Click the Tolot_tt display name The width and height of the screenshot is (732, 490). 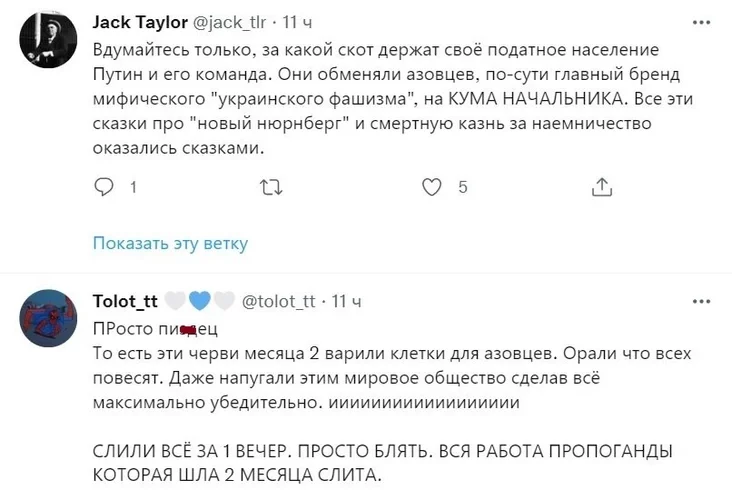(122, 301)
